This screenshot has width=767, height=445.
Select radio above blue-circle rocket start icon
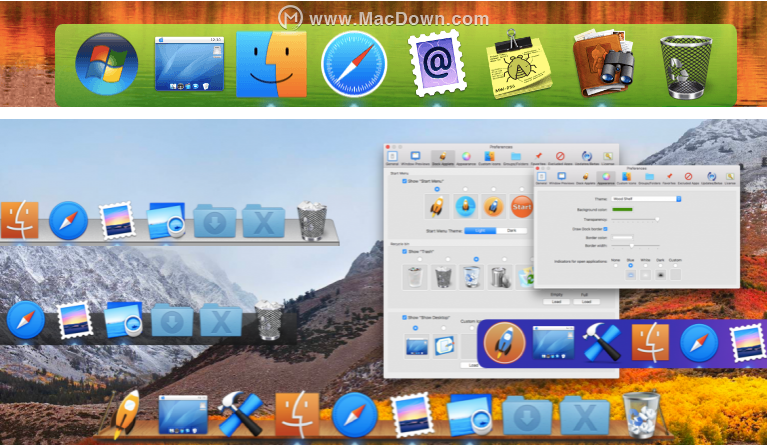pyautogui.click(x=465, y=189)
